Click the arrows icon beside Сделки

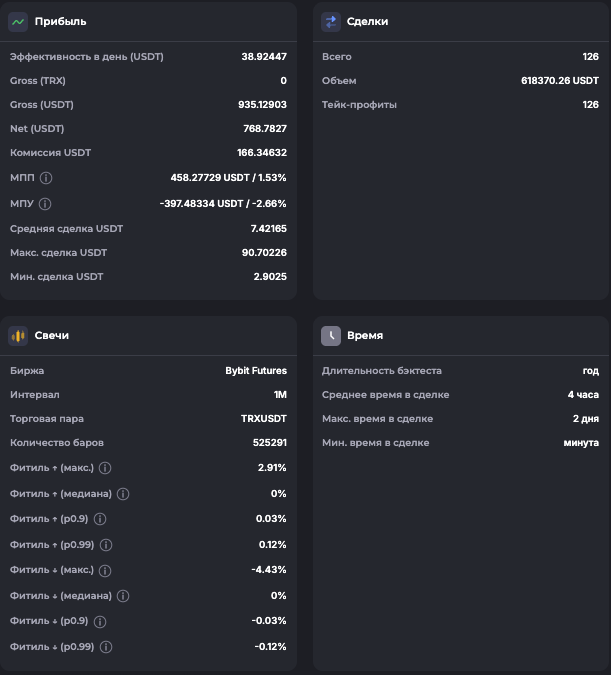[x=331, y=21]
